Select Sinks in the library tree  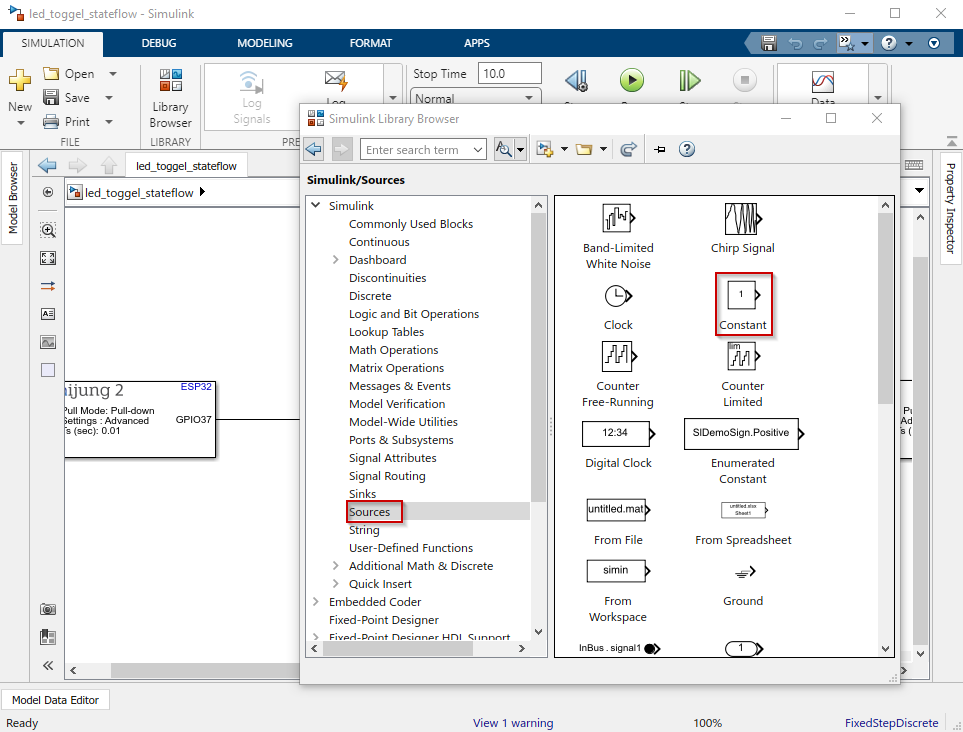(x=363, y=494)
